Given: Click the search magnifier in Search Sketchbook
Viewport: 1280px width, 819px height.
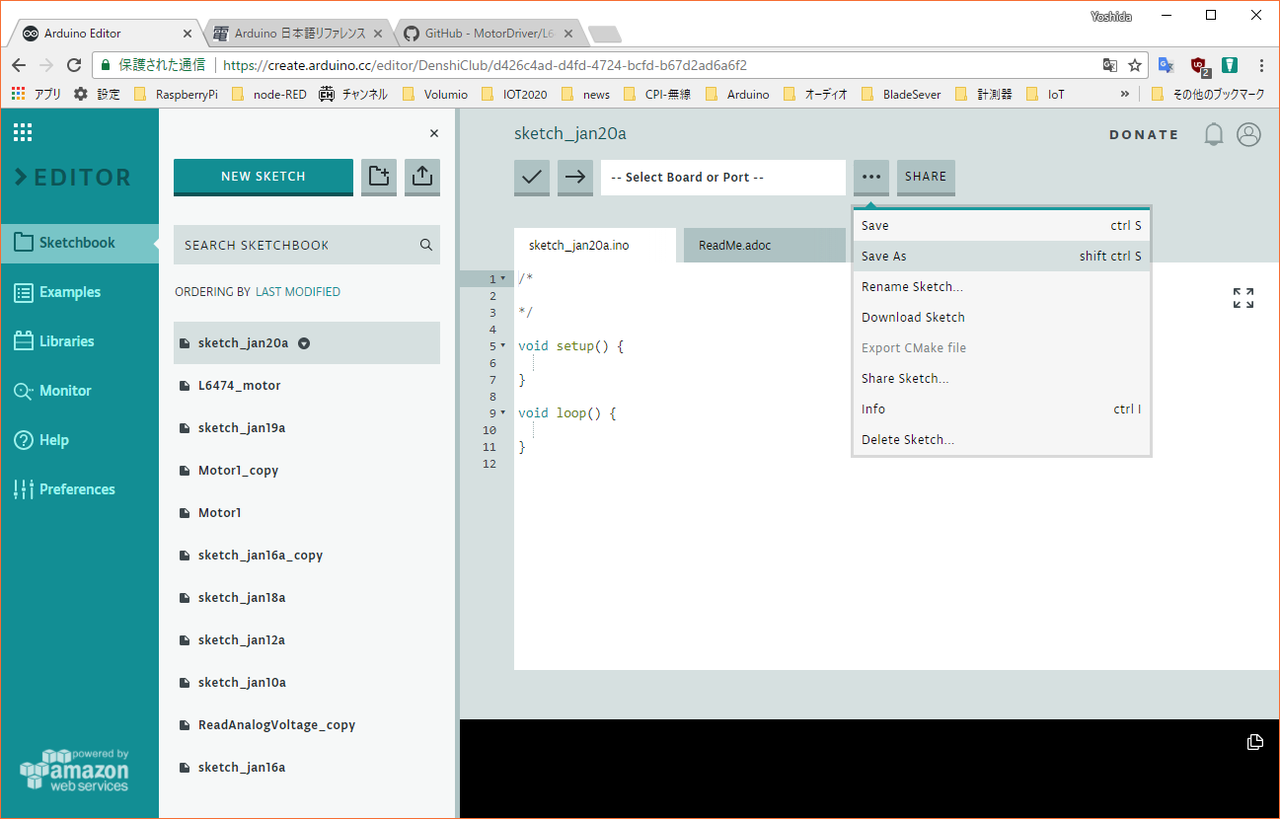Looking at the screenshot, I should click(426, 245).
